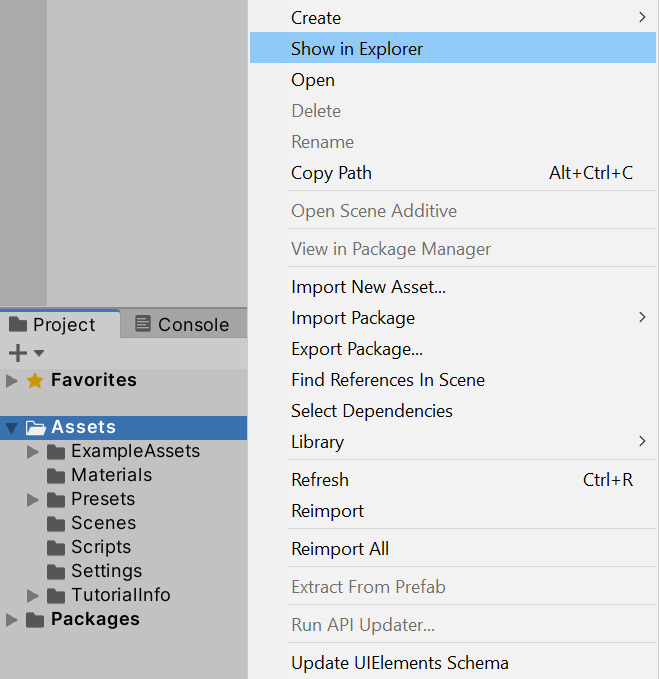Viewport: 659px width, 679px height.
Task: Expand the Presets folder arrow
Action: pyautogui.click(x=33, y=499)
